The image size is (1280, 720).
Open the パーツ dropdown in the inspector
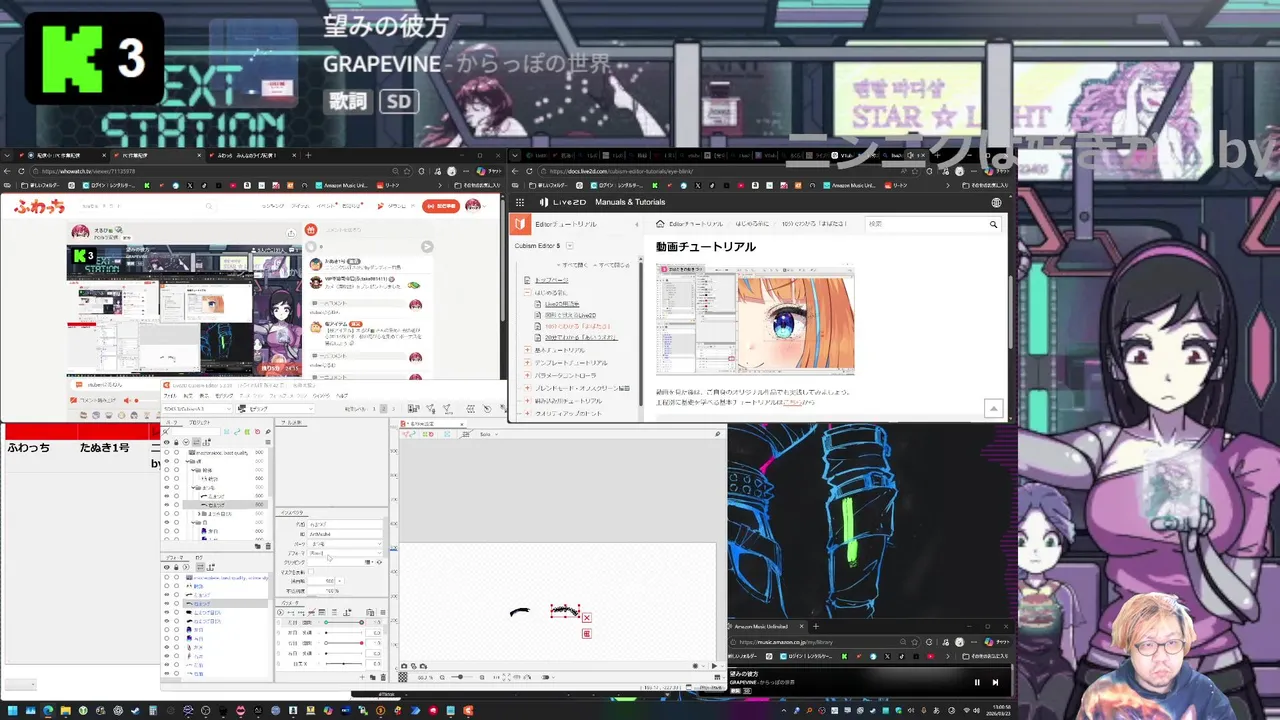[x=345, y=543]
